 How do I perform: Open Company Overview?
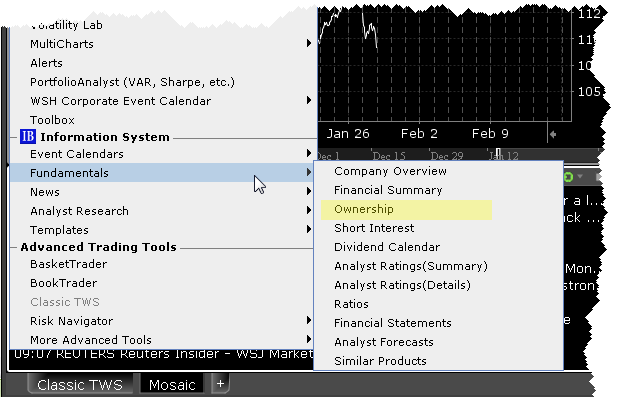click(x=390, y=171)
